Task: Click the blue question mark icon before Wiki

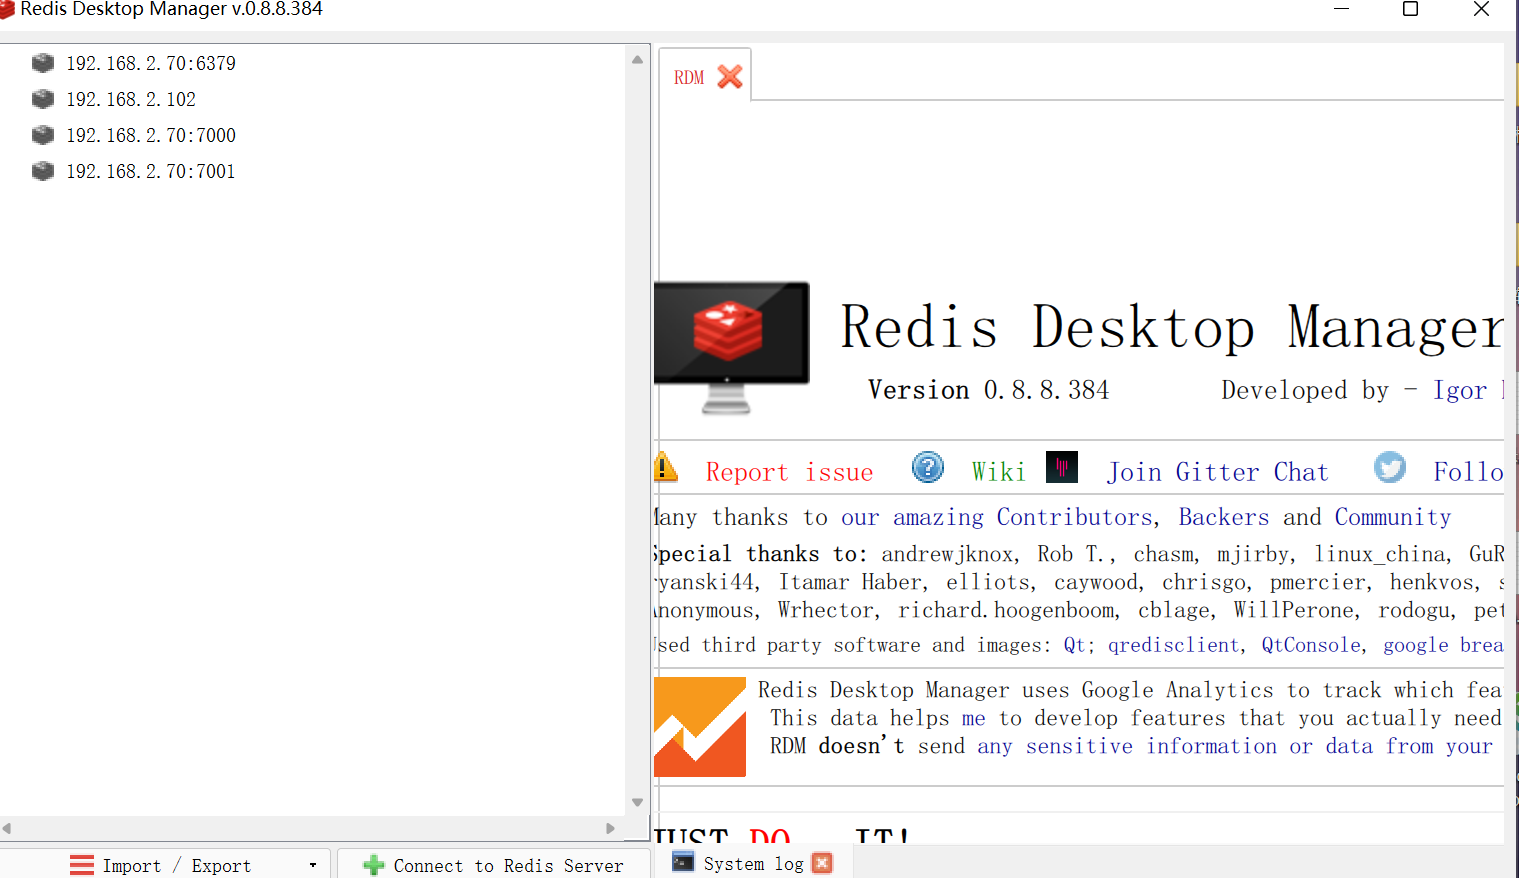Action: (x=928, y=466)
